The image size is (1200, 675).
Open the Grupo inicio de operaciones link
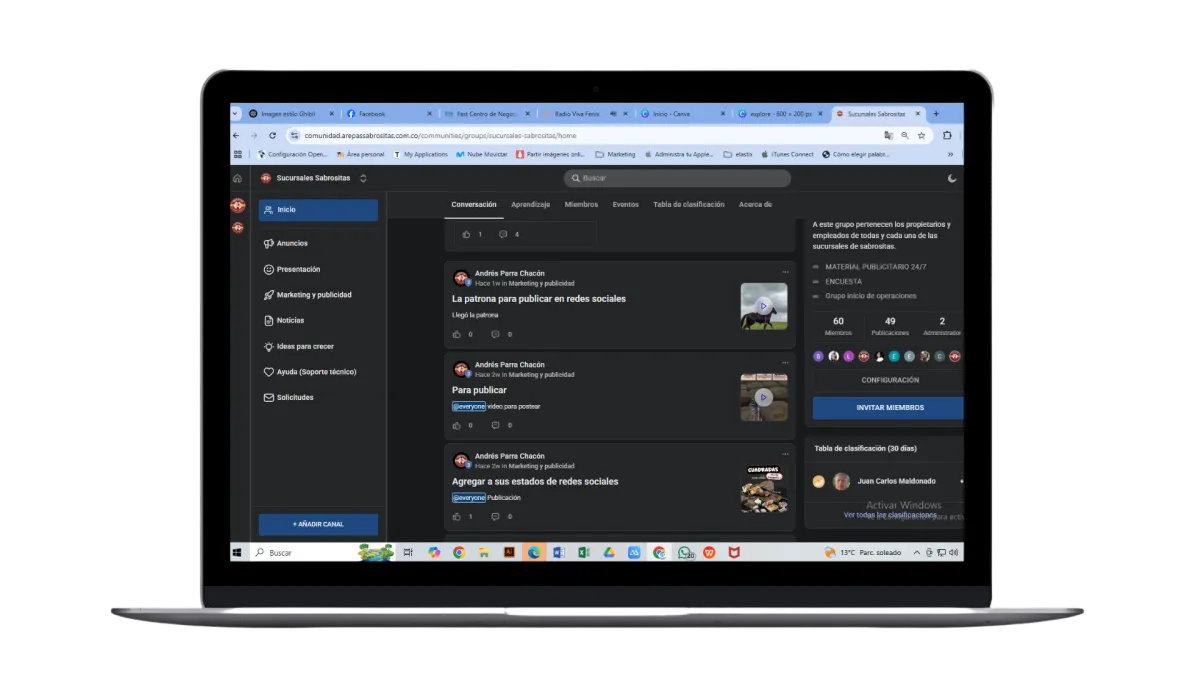coord(870,296)
